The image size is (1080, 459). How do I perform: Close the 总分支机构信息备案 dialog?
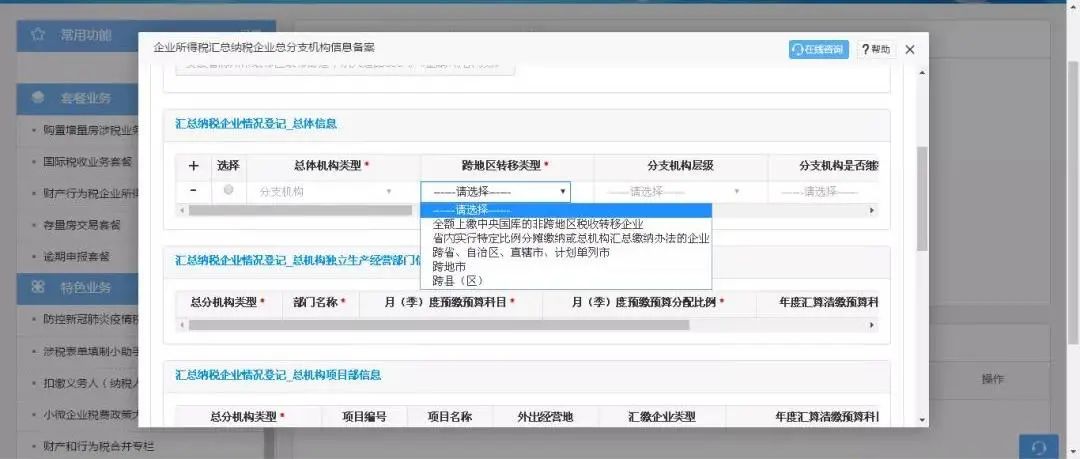click(909, 49)
